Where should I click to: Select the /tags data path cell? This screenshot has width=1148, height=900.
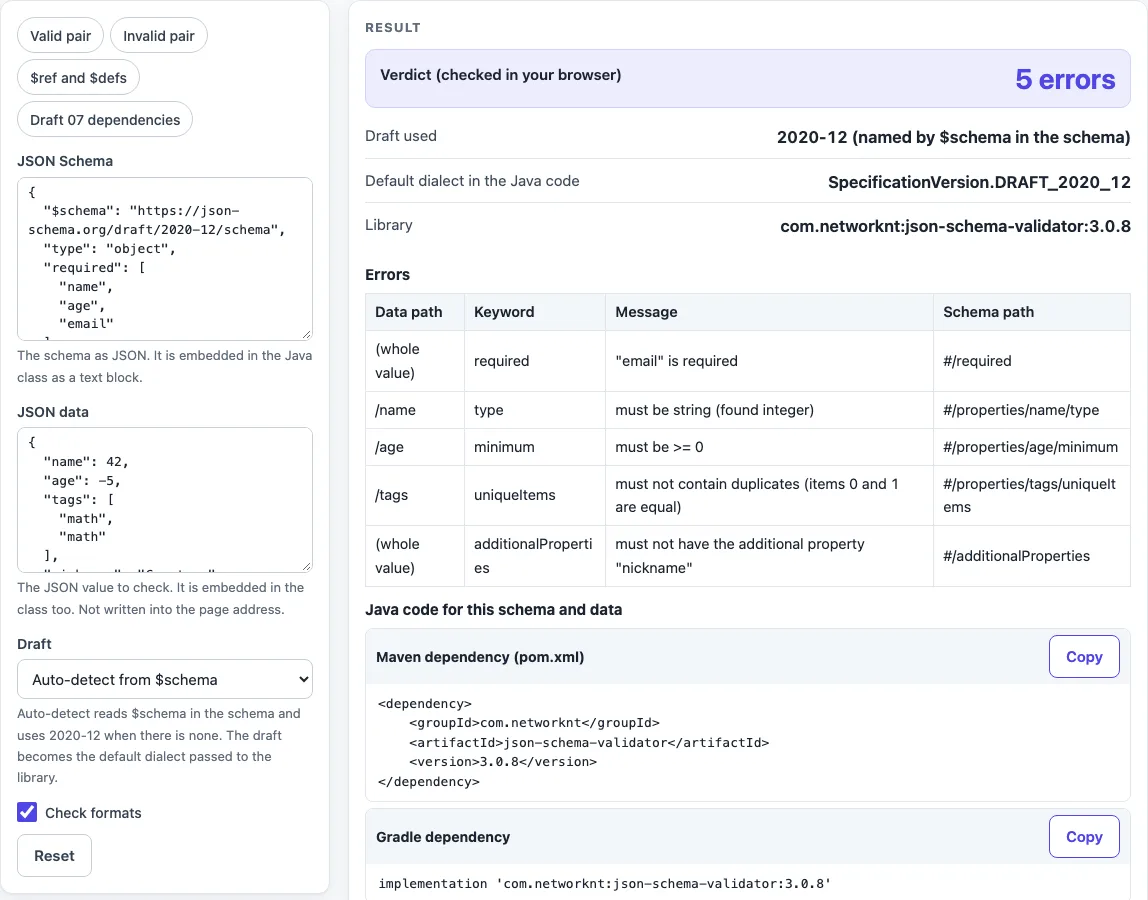(415, 495)
